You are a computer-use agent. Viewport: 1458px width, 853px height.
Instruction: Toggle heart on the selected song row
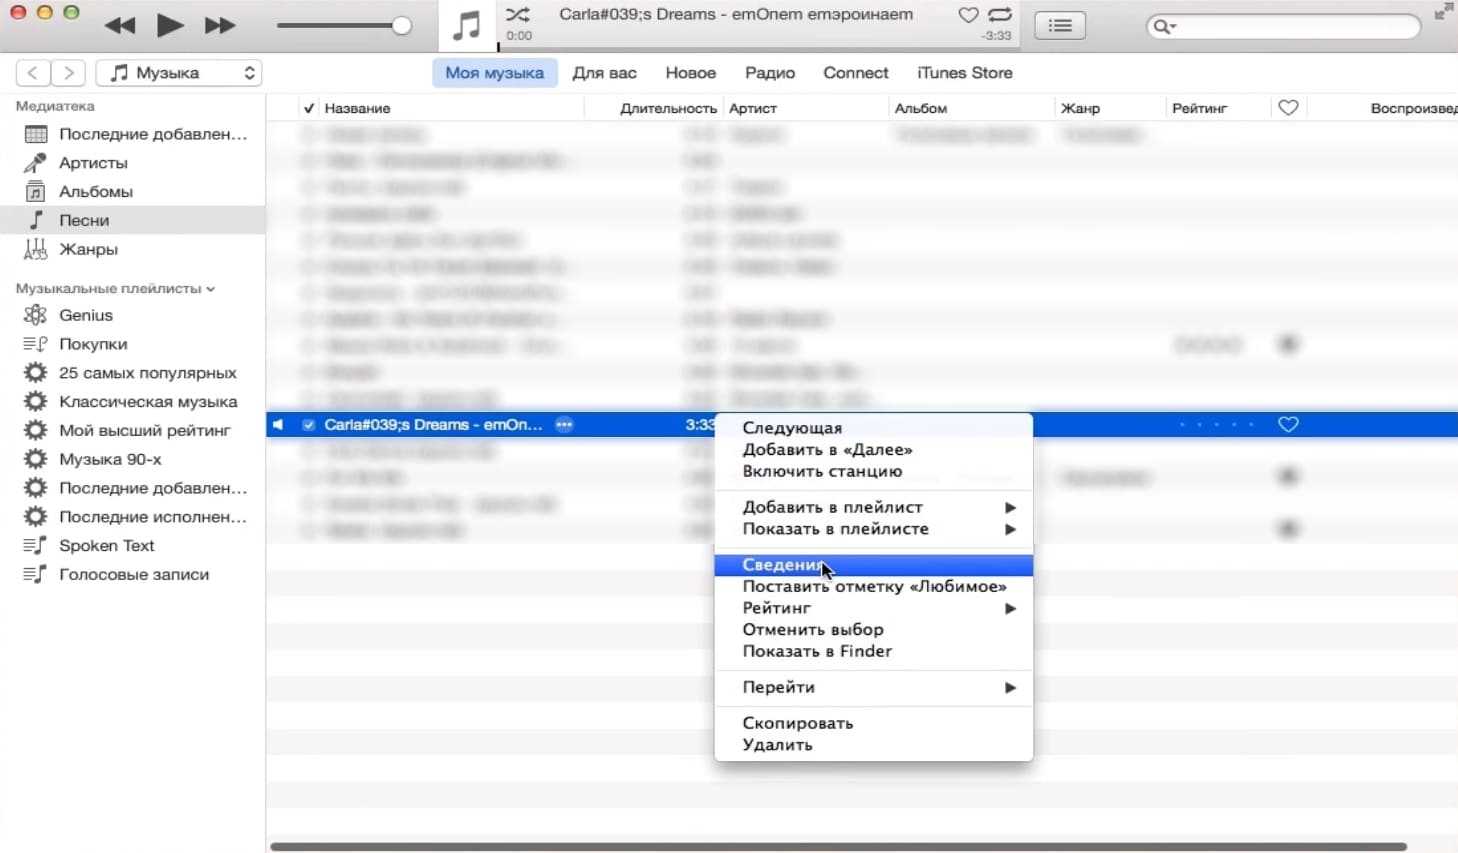[1288, 425]
